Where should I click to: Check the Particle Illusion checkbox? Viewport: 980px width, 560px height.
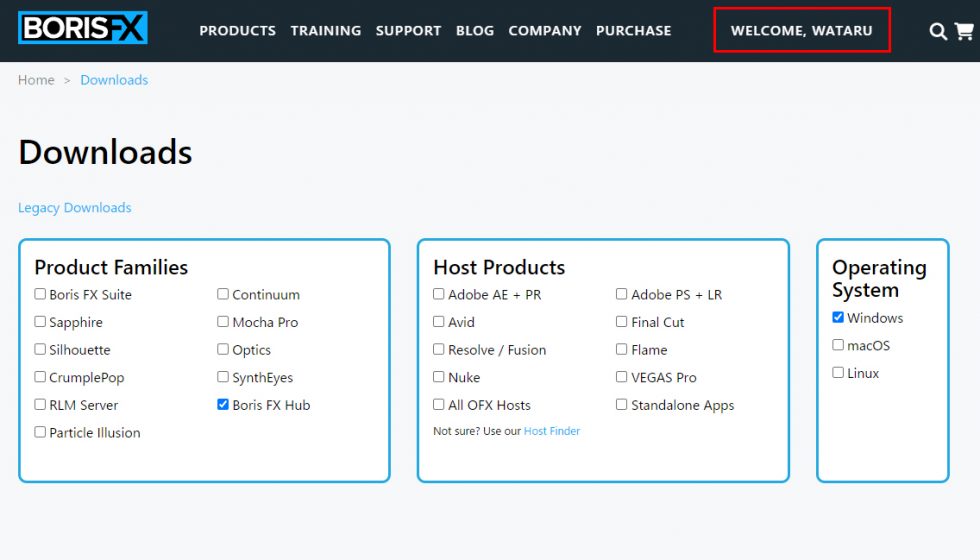point(40,432)
